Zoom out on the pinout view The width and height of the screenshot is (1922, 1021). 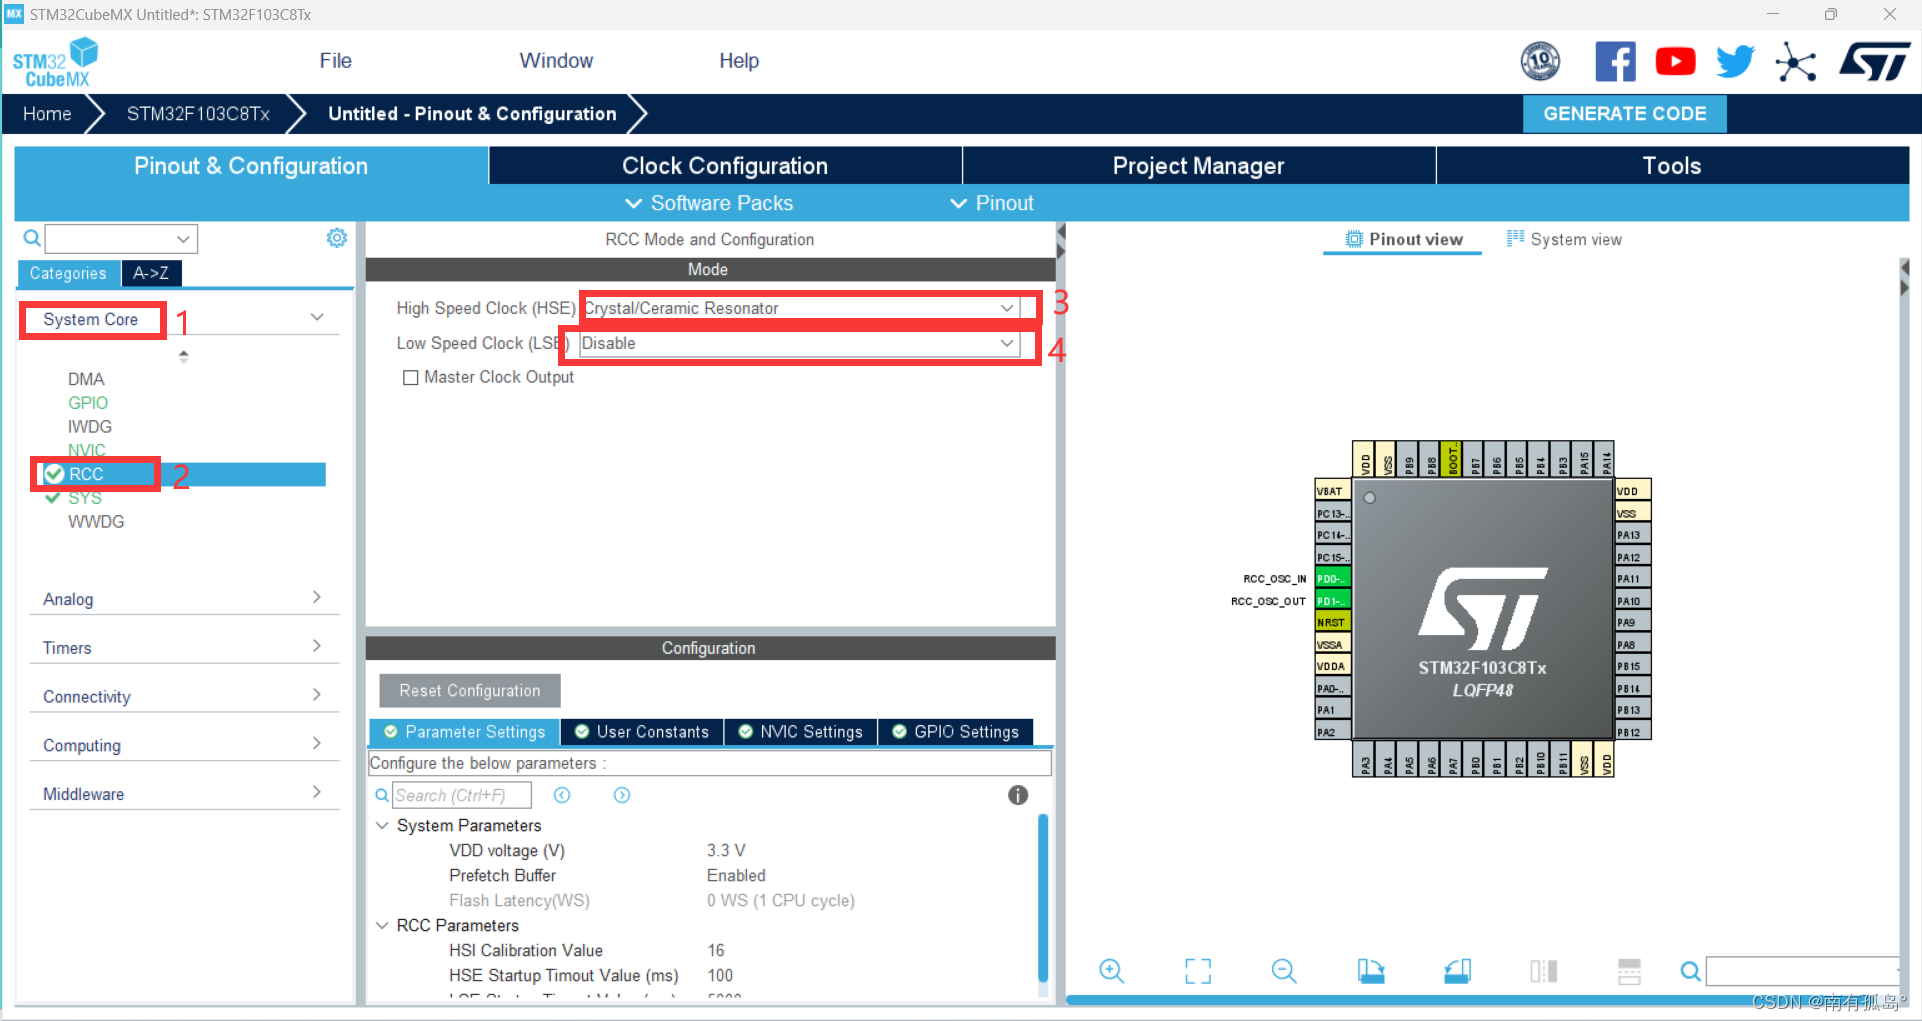1284,971
